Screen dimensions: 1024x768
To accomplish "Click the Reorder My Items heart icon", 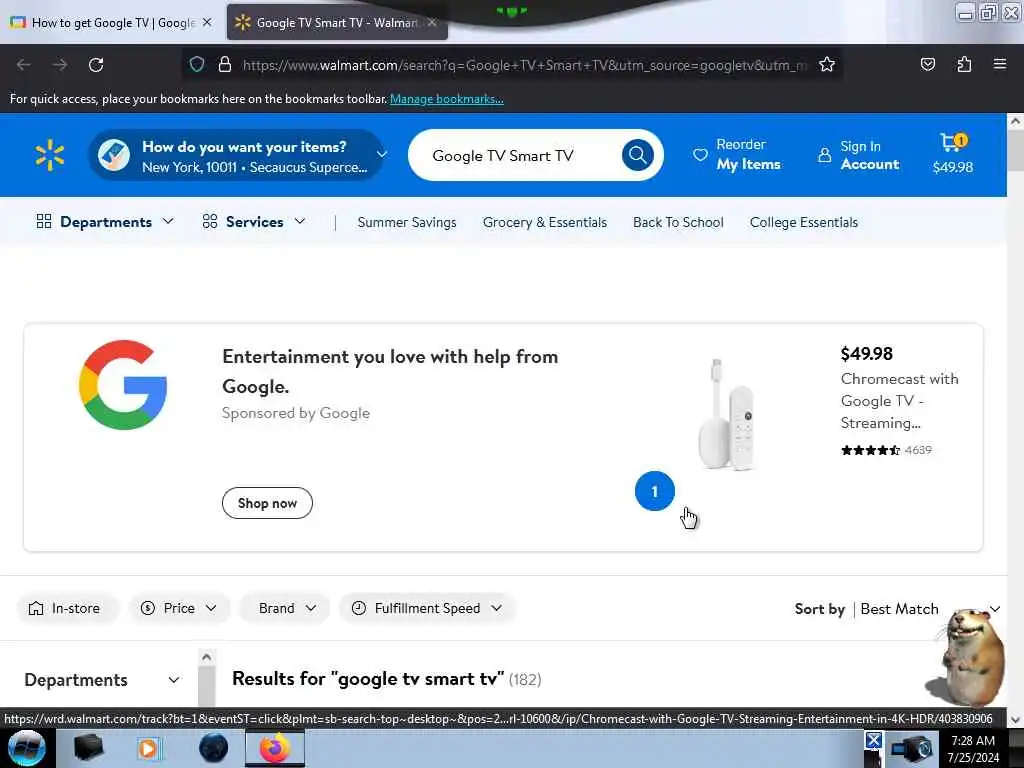I will (700, 155).
